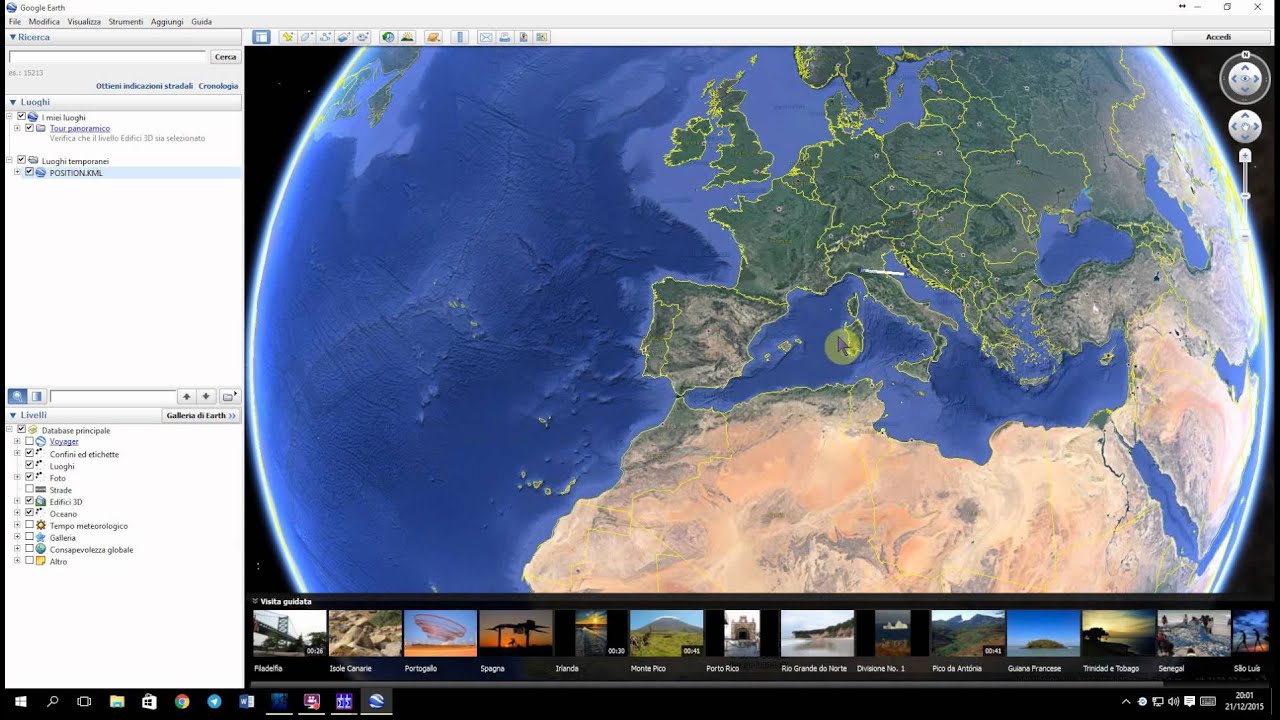1280x720 pixels.
Task: Select the Add Polygon tool
Action: [307, 37]
